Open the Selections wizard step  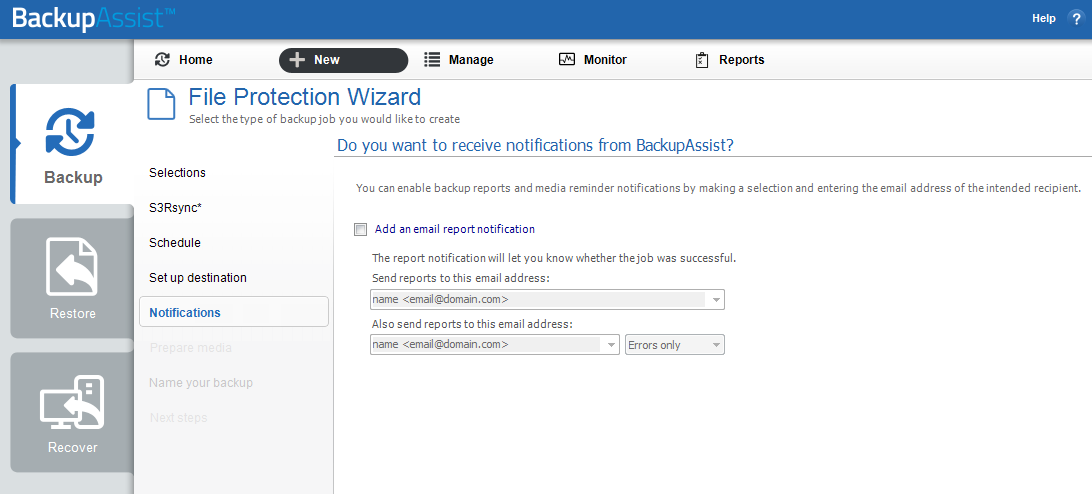(177, 173)
